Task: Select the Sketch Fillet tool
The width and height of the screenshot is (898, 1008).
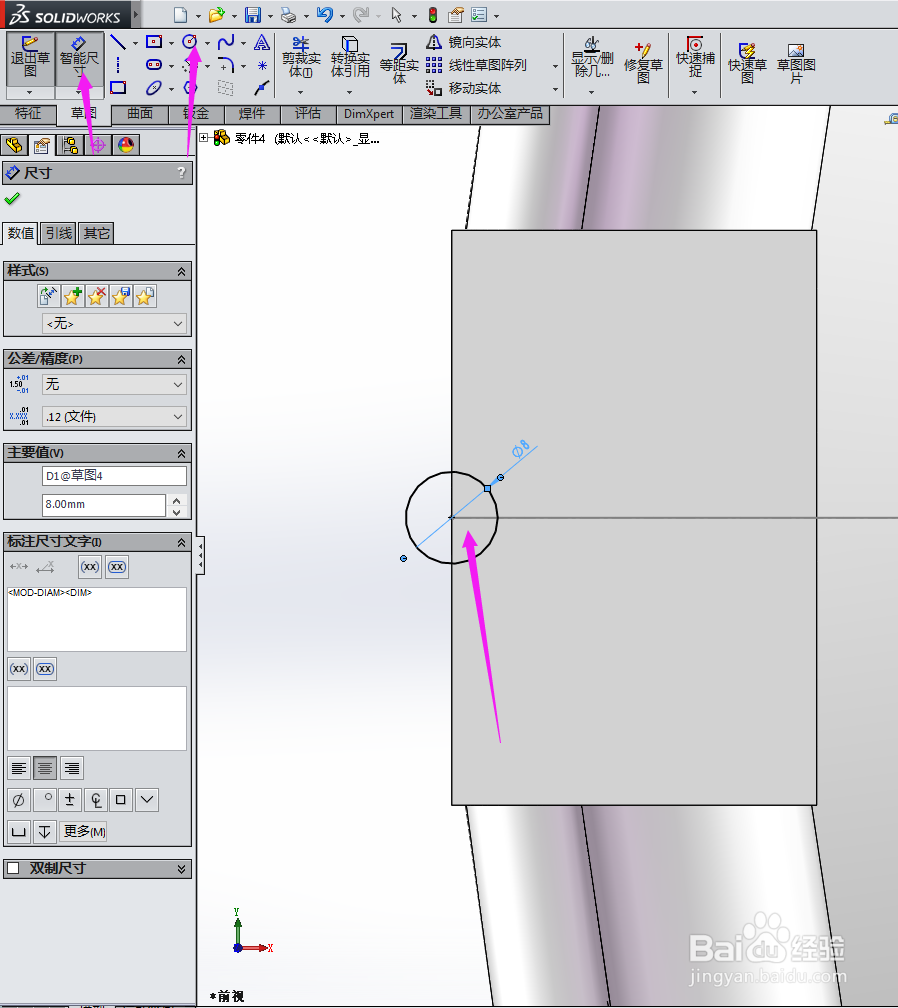Action: (x=226, y=65)
